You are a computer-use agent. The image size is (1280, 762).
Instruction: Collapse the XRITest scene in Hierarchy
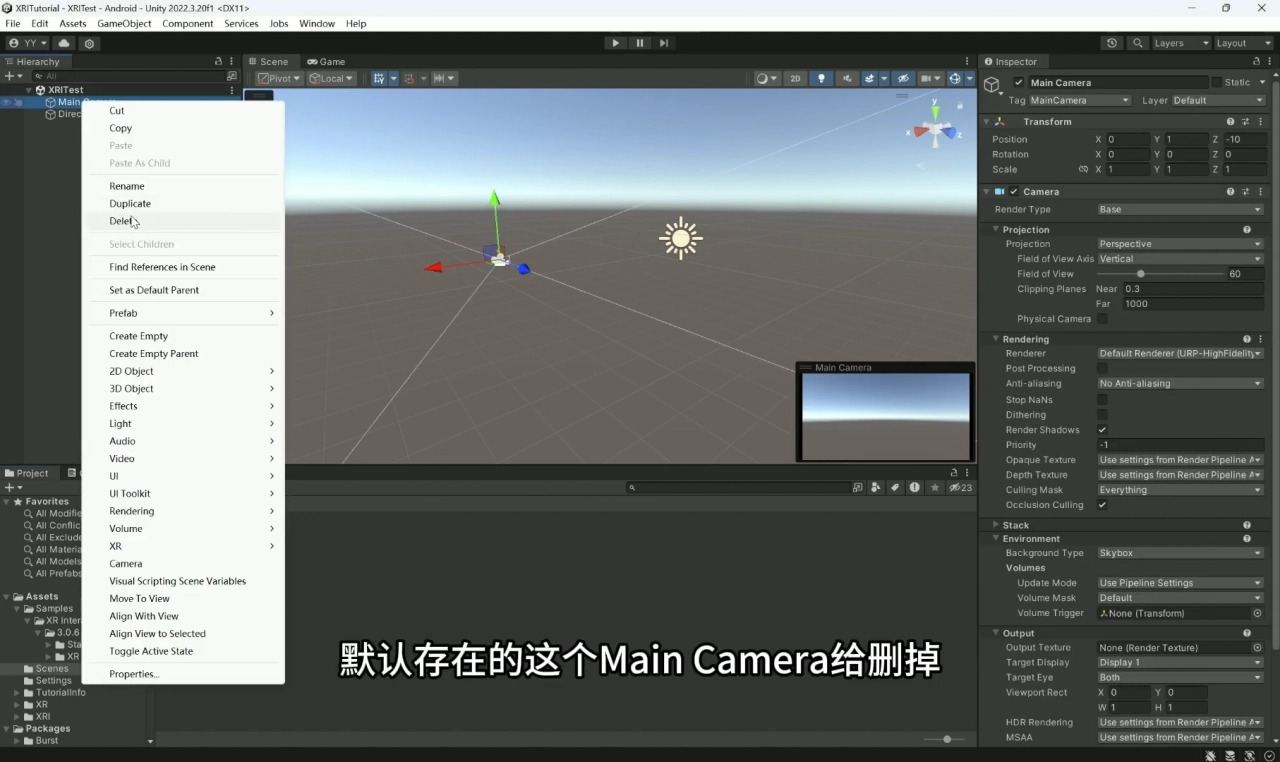click(x=29, y=90)
